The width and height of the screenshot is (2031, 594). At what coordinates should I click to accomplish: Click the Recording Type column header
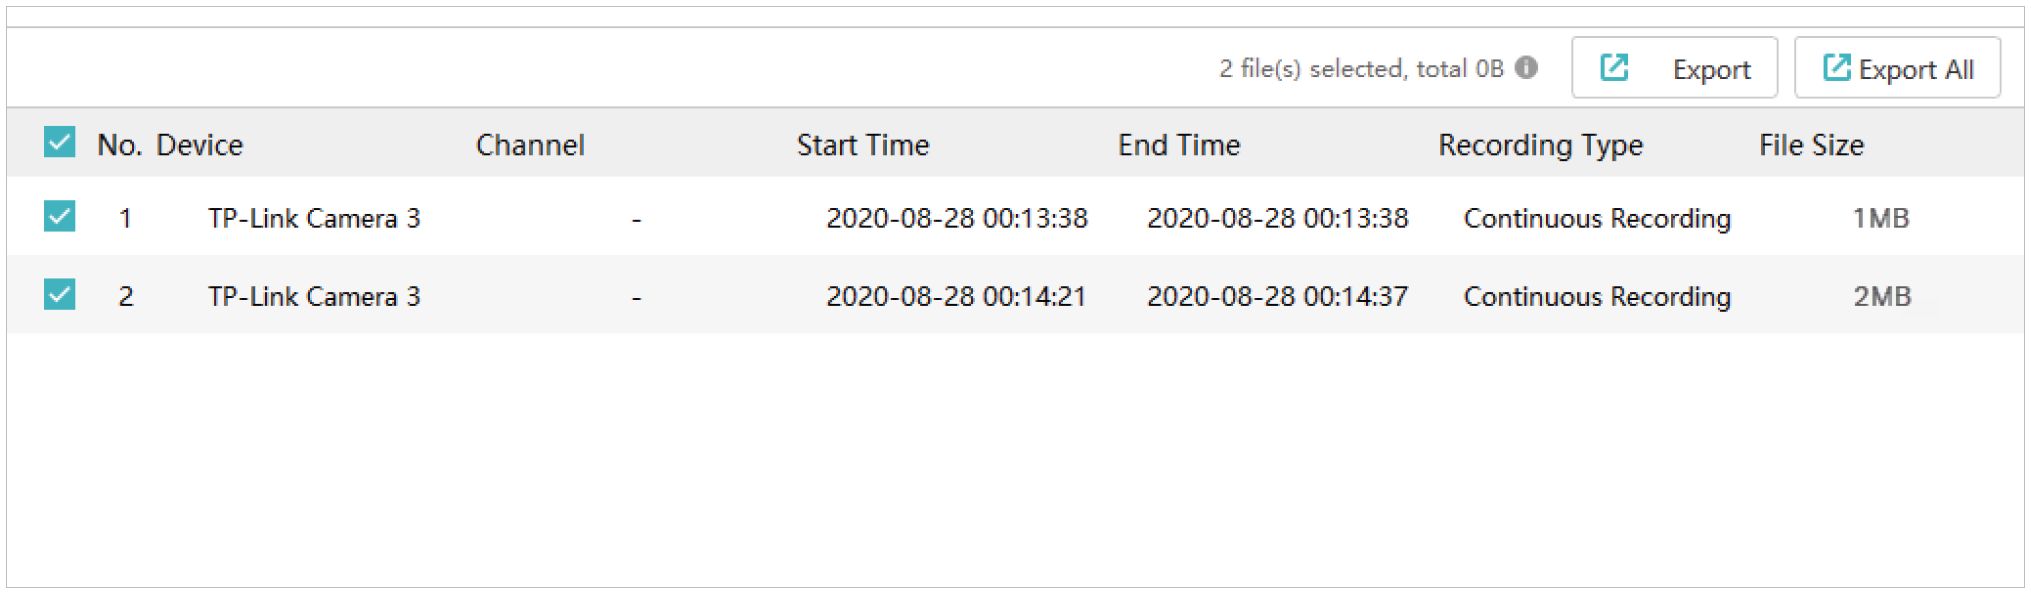[x=1540, y=145]
